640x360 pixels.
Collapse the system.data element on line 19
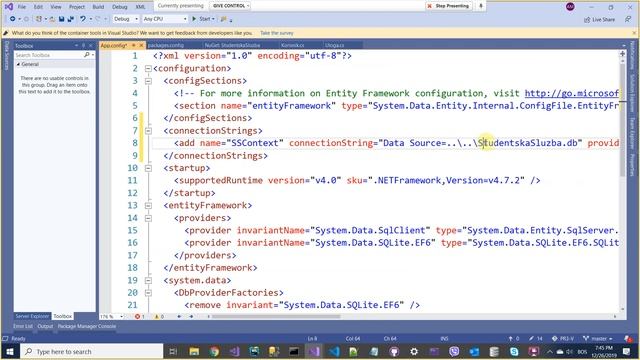click(148, 281)
